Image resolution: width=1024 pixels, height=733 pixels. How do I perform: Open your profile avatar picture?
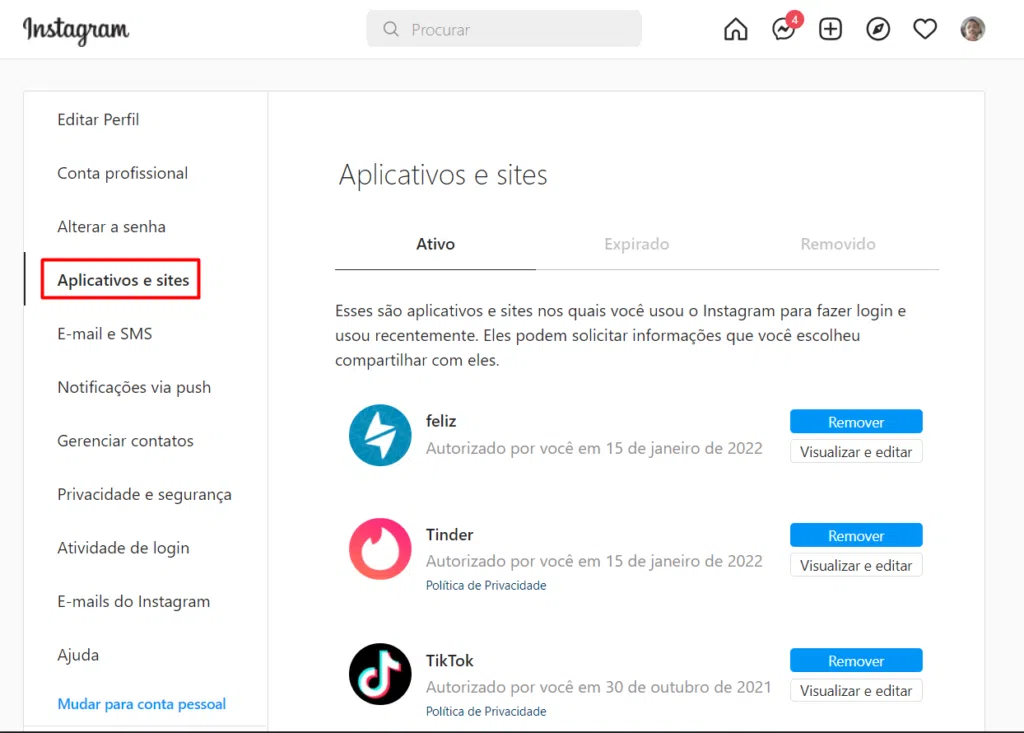[971, 29]
